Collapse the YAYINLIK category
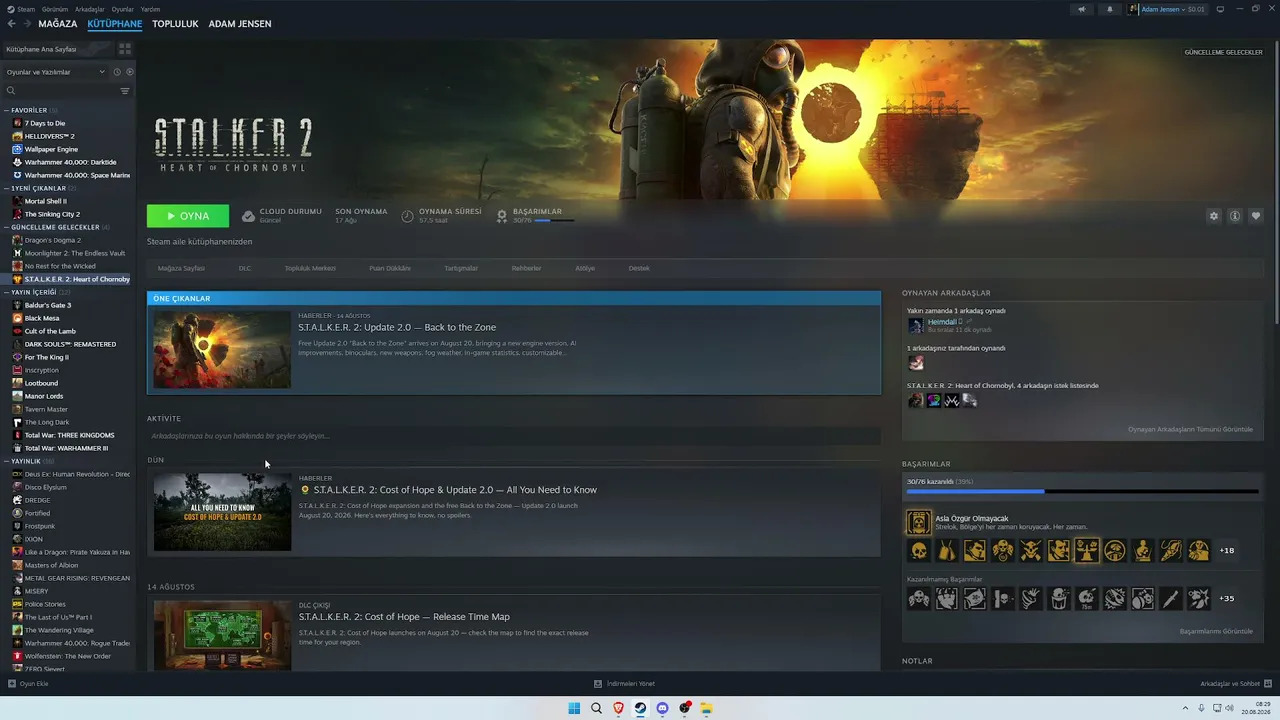The image size is (1280, 720). click(6, 461)
